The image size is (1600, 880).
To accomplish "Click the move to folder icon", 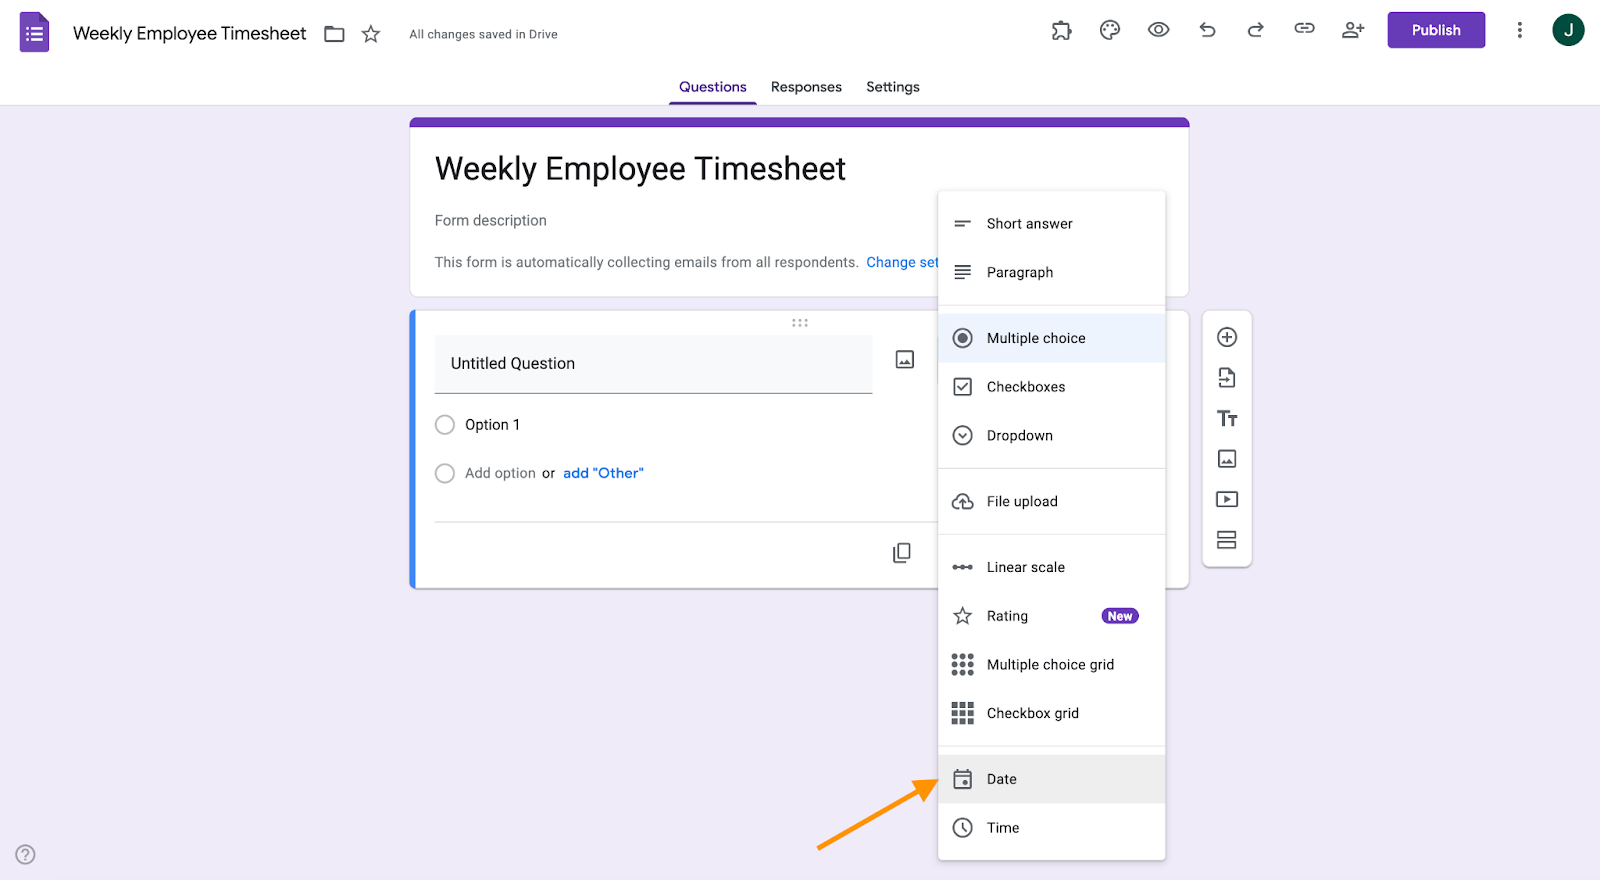I will (x=334, y=34).
